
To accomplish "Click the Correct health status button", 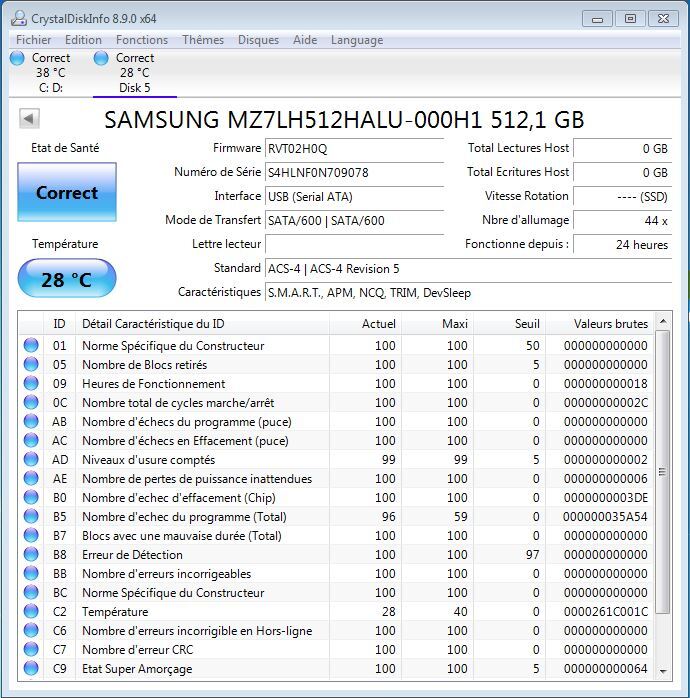I will point(67,193).
